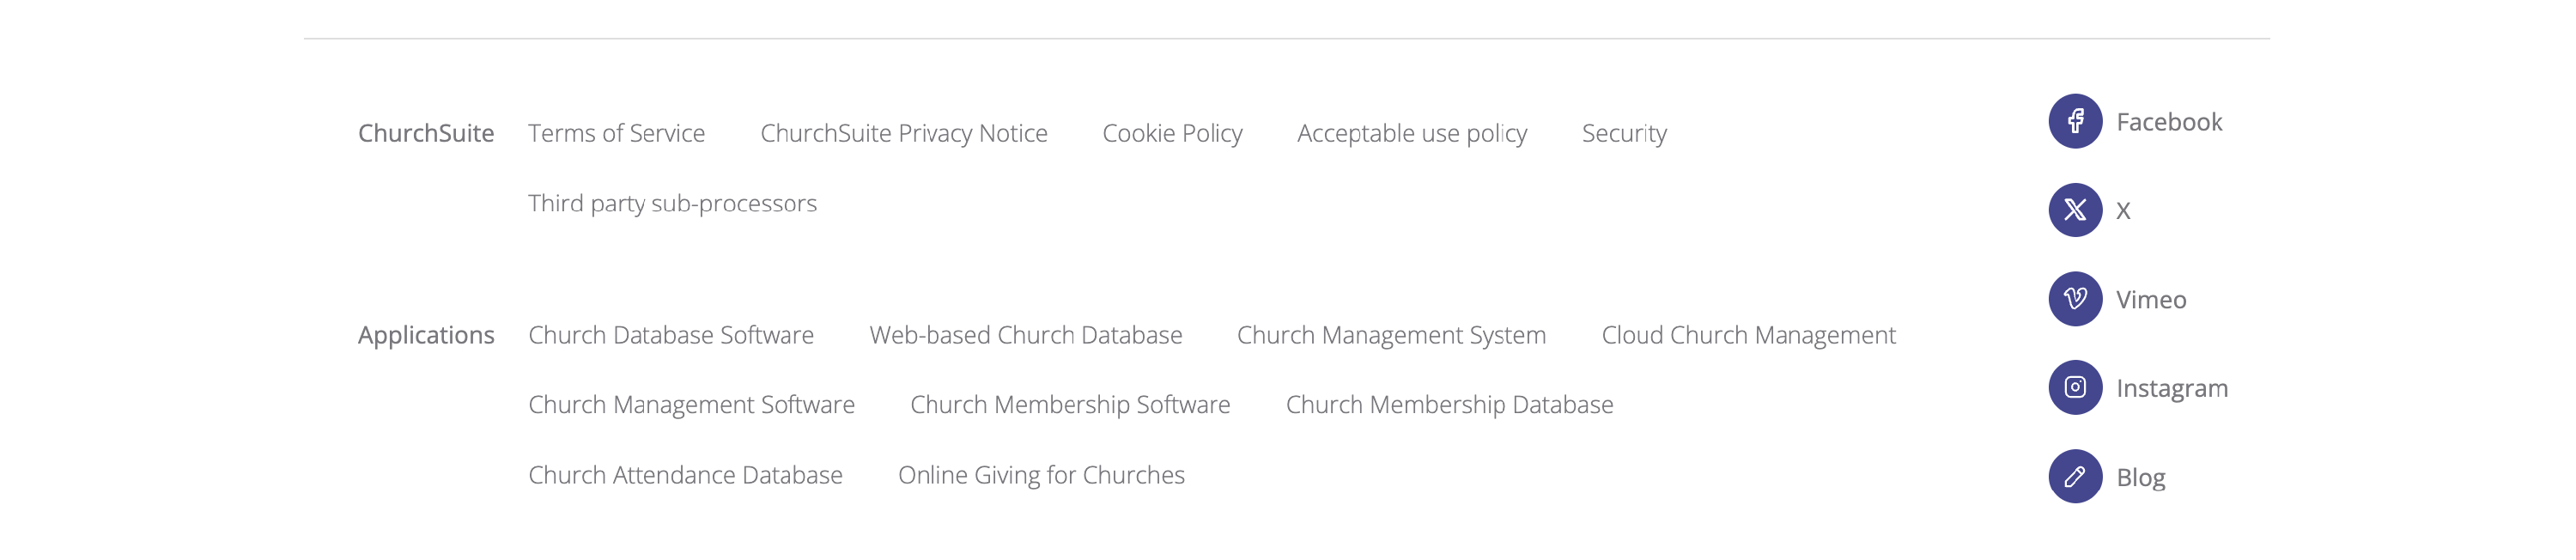2576x560 pixels.
Task: View Third party sub-processors
Action: coord(672,204)
